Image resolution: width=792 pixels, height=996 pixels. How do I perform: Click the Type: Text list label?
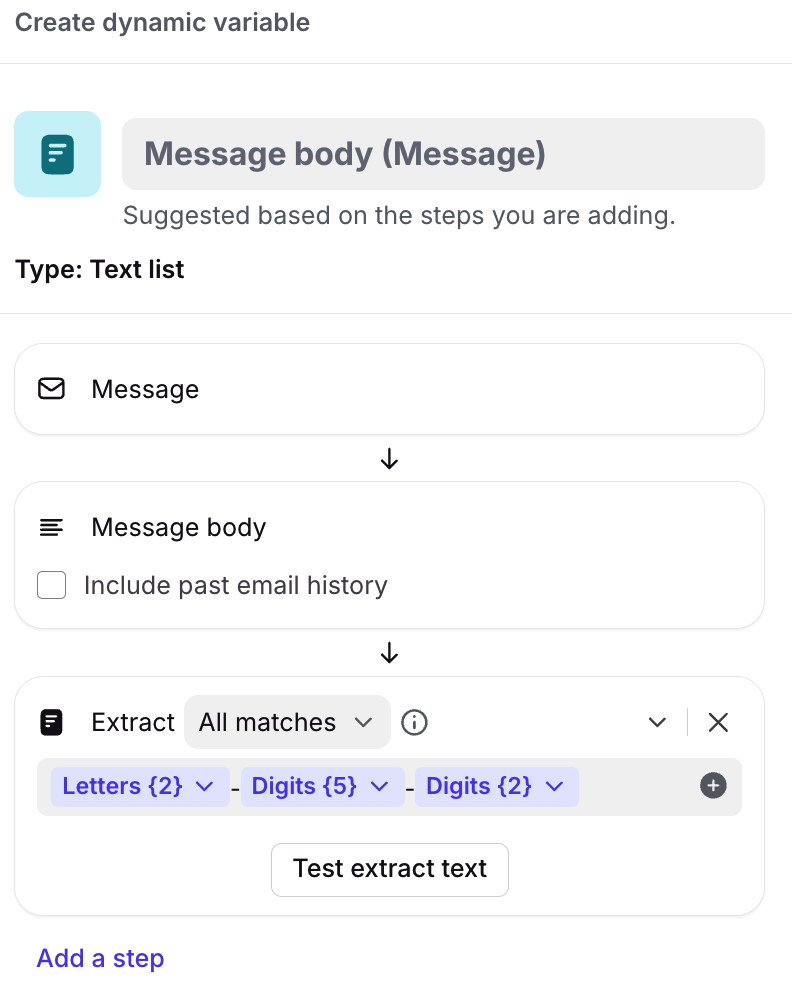[100, 269]
